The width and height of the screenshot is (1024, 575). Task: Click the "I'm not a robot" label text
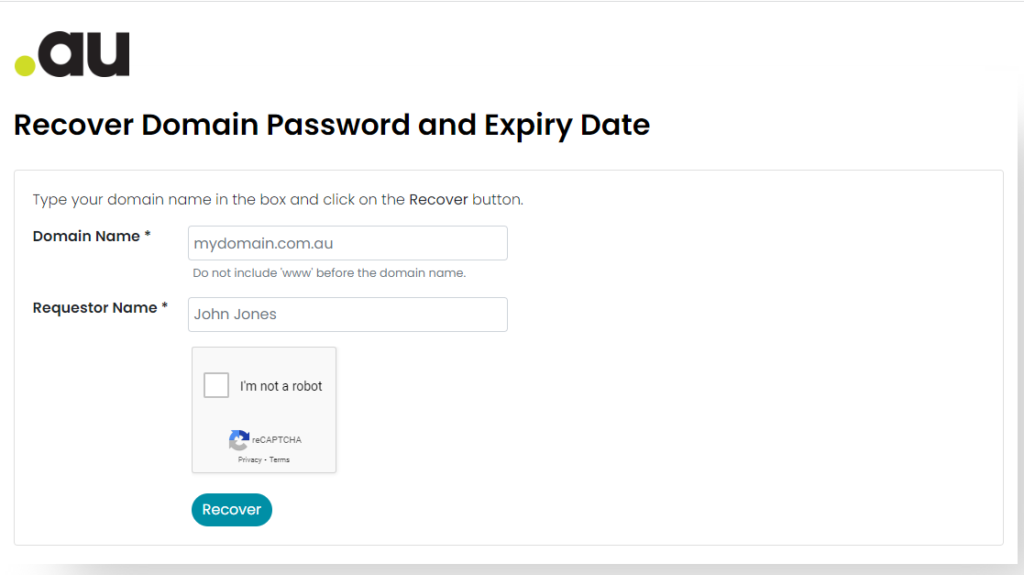click(281, 386)
